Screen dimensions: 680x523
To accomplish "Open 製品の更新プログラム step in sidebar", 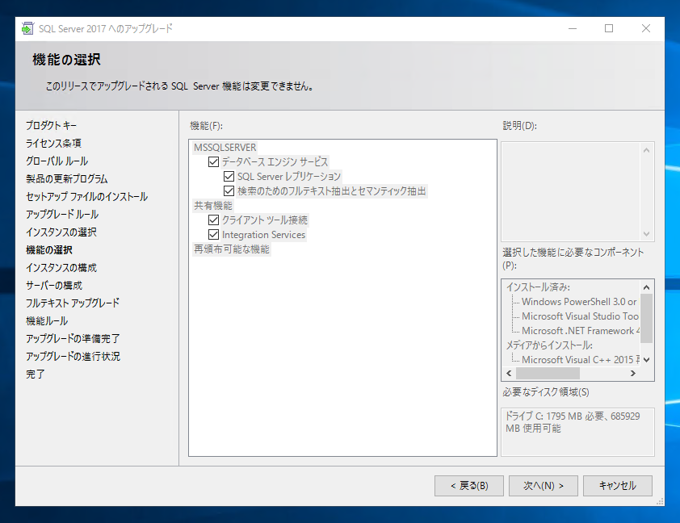I will [x=66, y=179].
